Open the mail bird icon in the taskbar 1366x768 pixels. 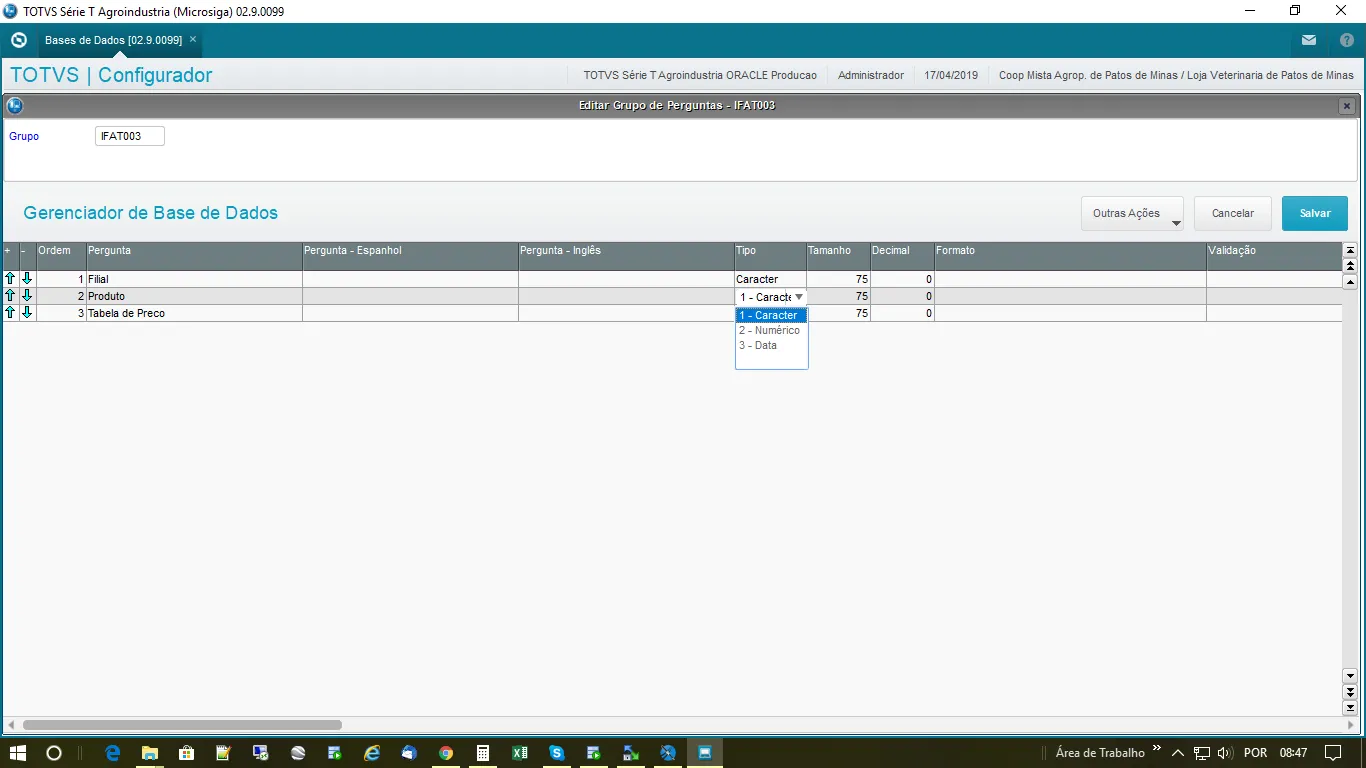409,752
